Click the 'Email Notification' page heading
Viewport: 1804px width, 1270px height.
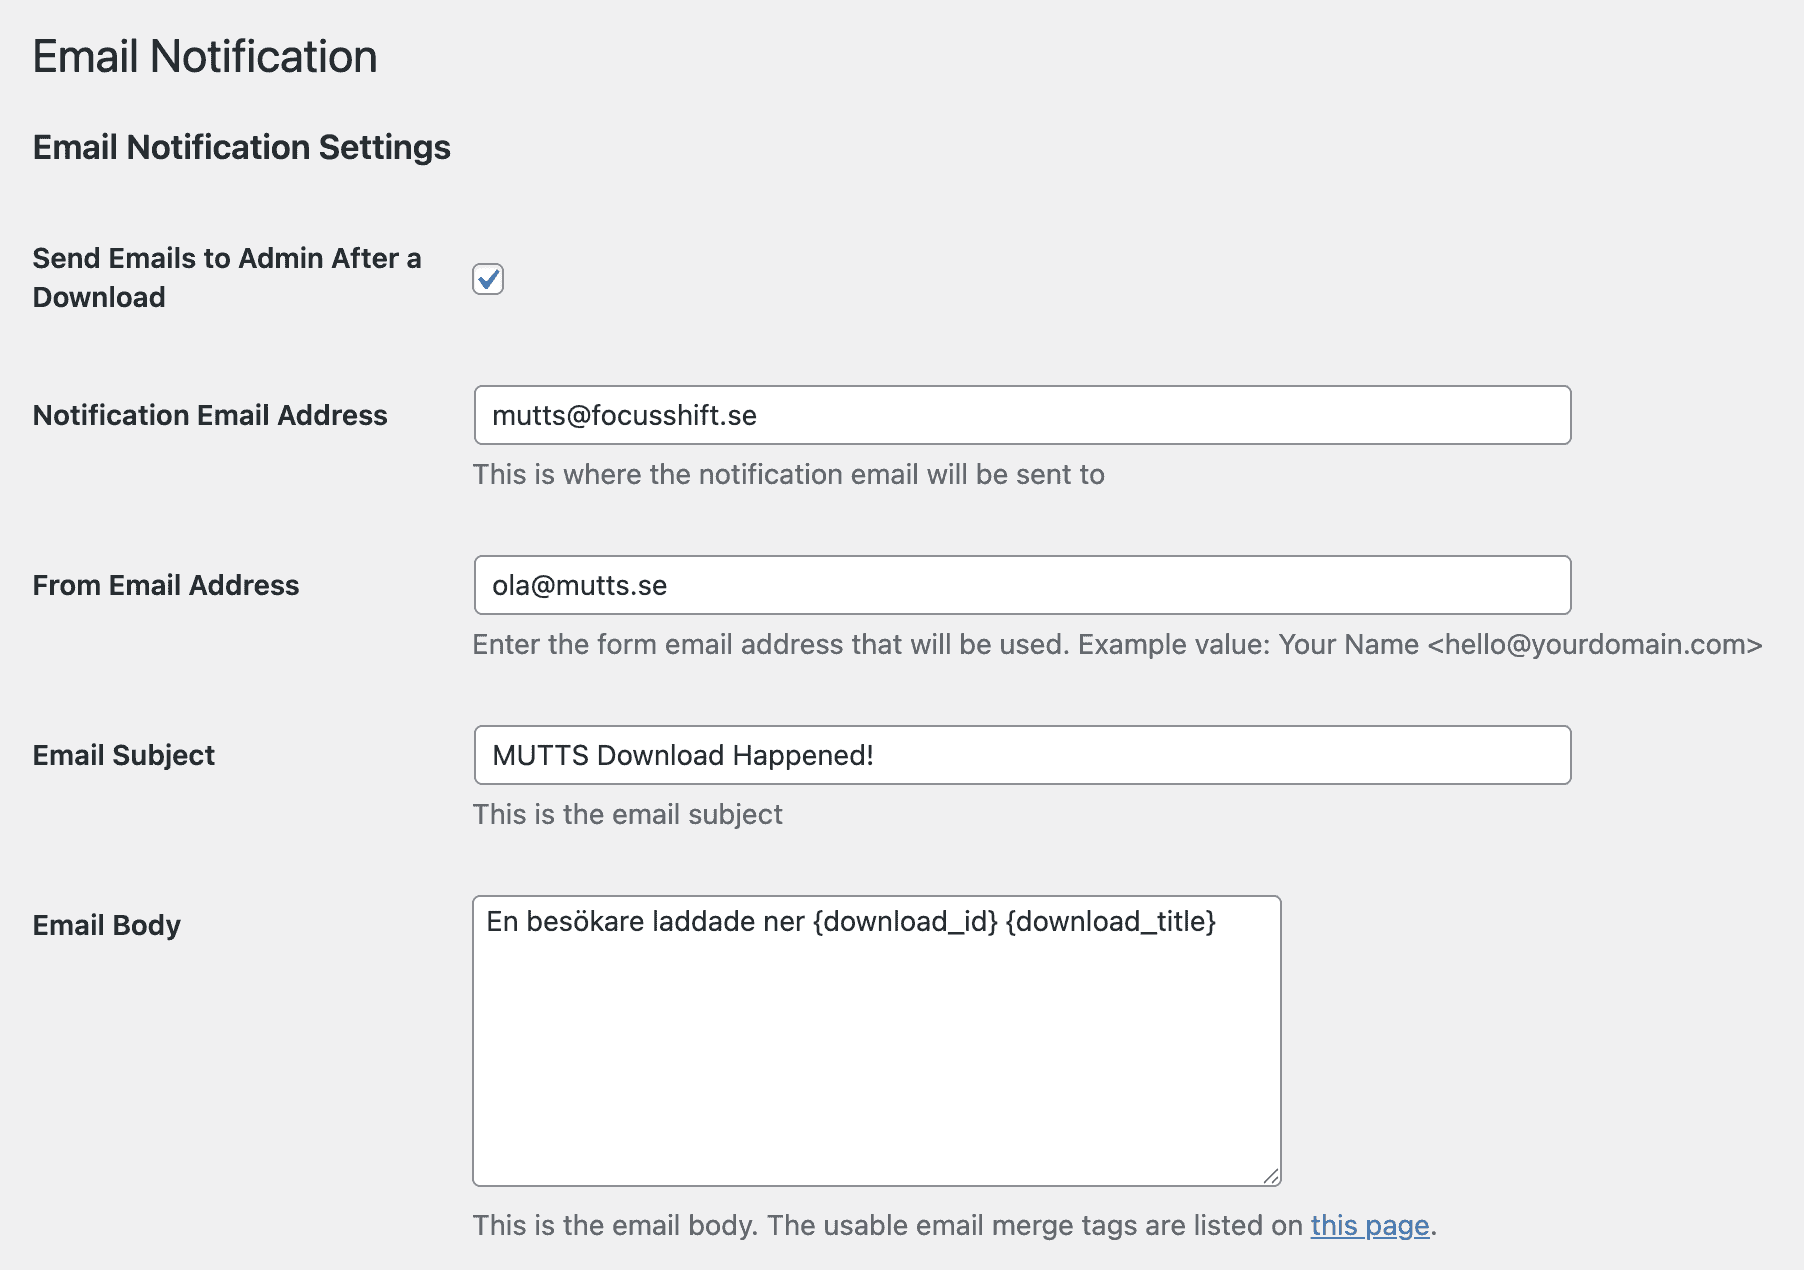(x=205, y=56)
